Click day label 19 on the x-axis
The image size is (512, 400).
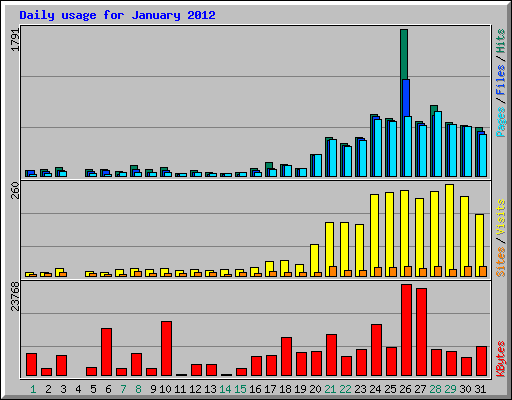point(300,389)
